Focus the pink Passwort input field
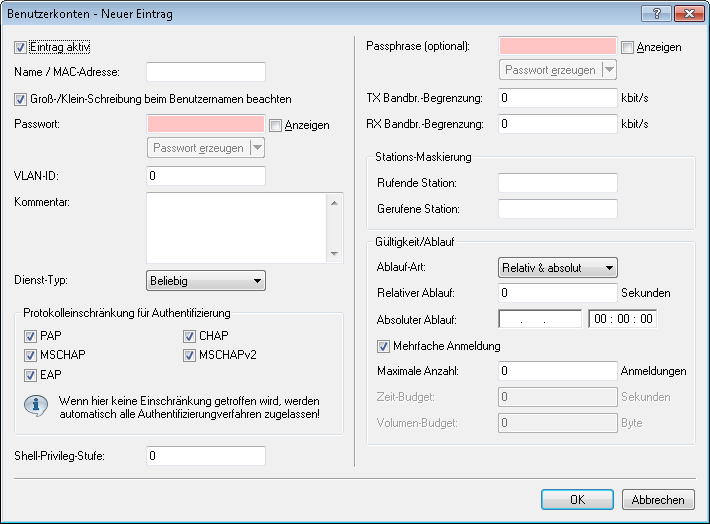 coord(205,124)
